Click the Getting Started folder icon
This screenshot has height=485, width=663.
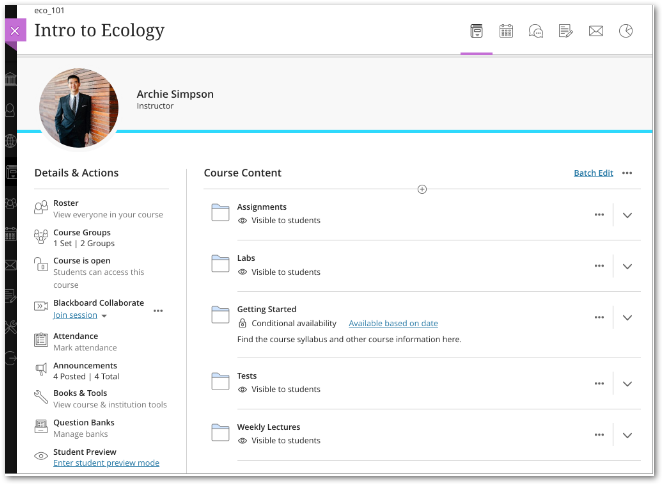tap(220, 315)
